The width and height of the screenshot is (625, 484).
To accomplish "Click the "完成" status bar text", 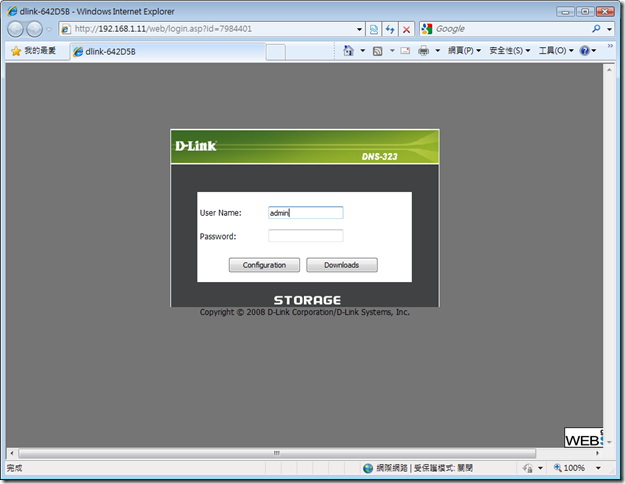I will [x=14, y=468].
